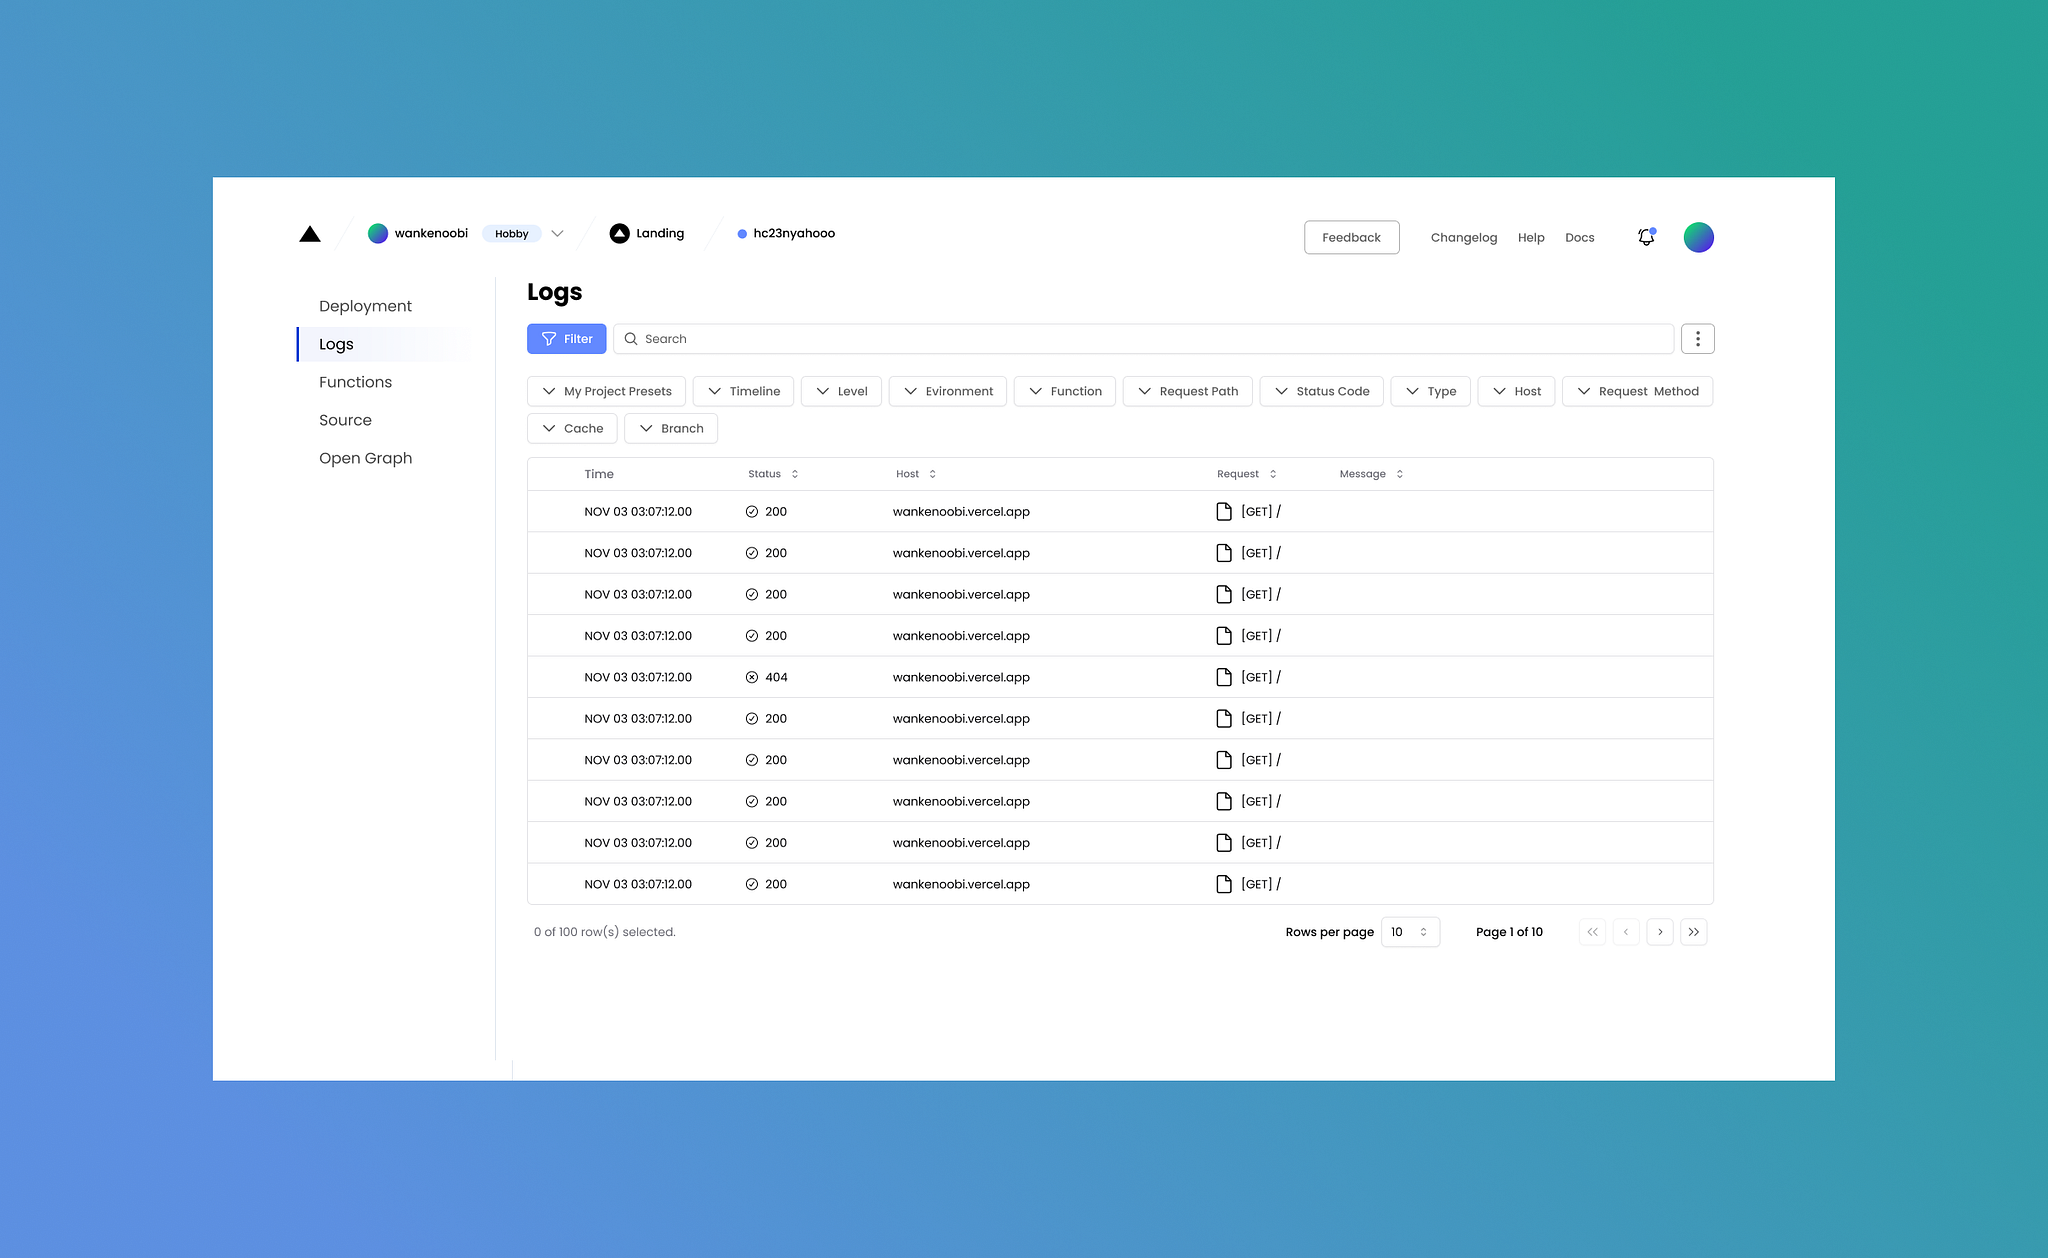The height and width of the screenshot is (1258, 2048).
Task: Open the My Project Presets dropdown
Action: coord(606,391)
